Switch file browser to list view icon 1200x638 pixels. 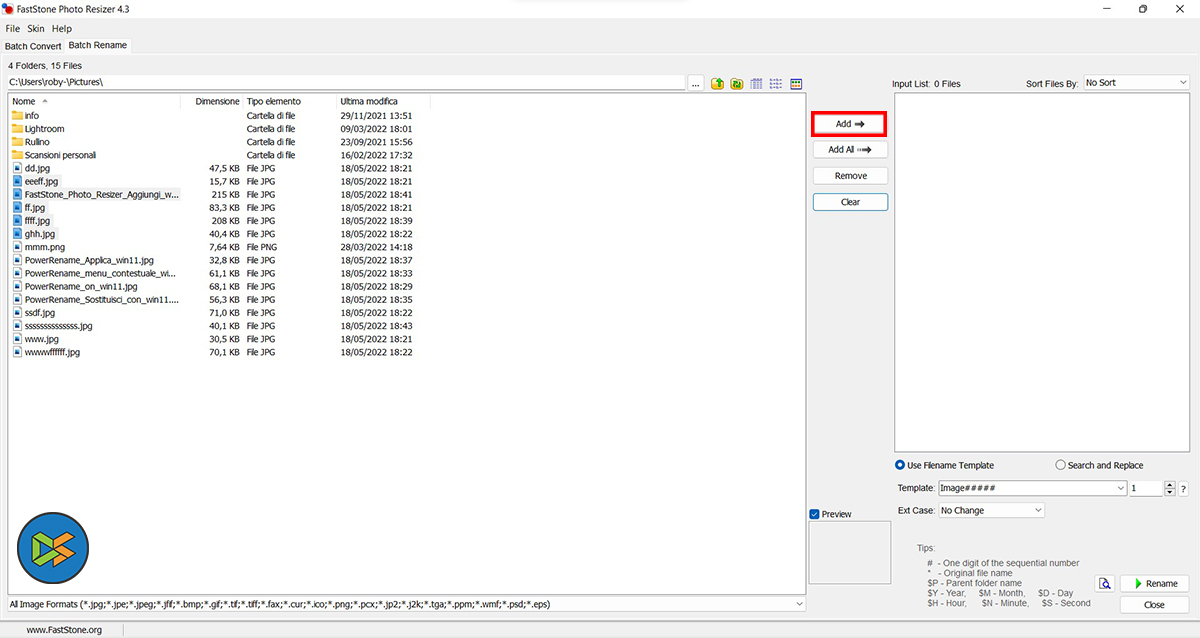click(x=776, y=83)
